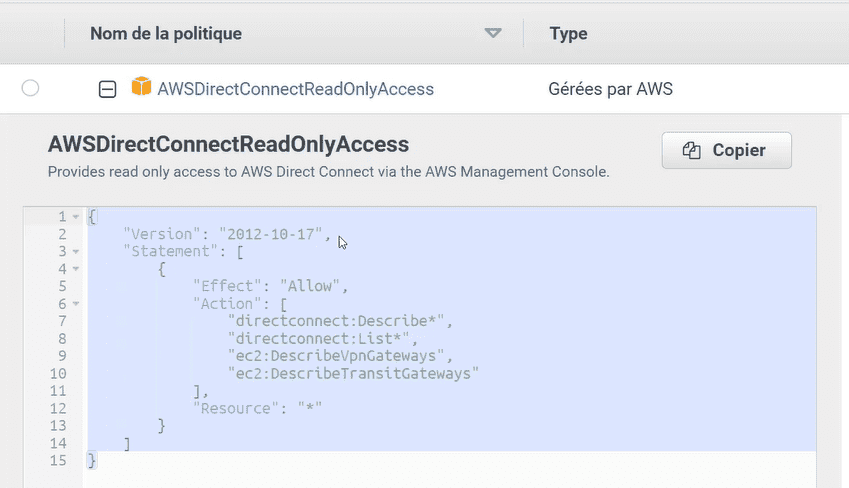Click the copy icon inside Copier
The image size is (849, 488).
[691, 151]
